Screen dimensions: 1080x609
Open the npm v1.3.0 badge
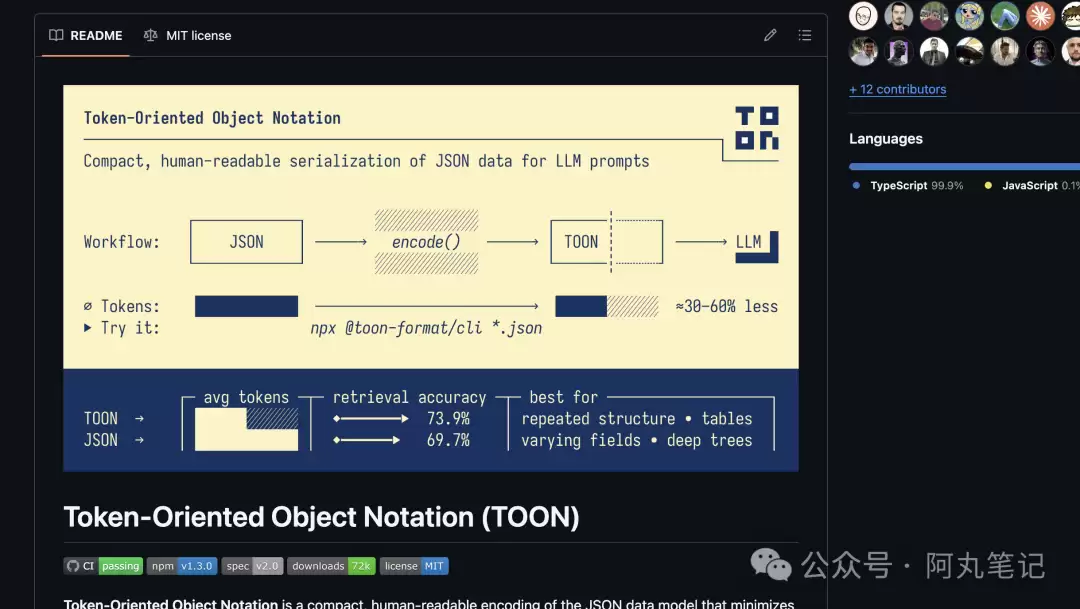(x=182, y=566)
